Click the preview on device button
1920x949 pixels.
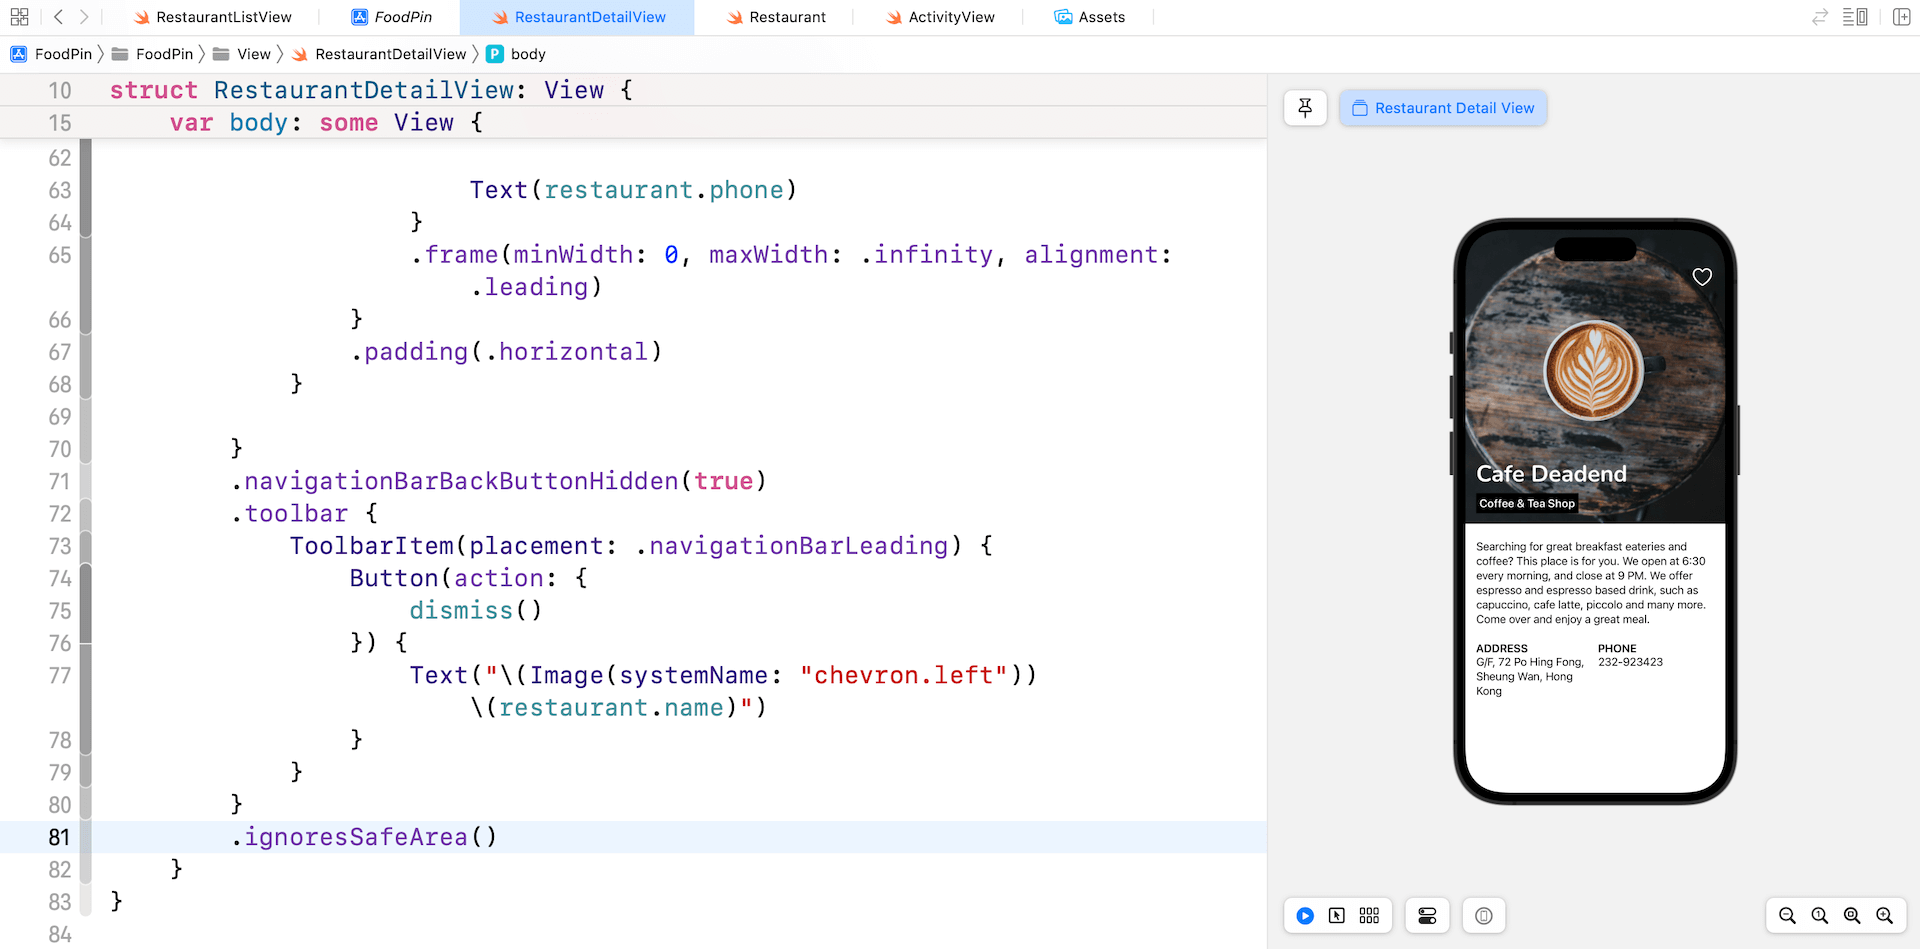[1484, 916]
